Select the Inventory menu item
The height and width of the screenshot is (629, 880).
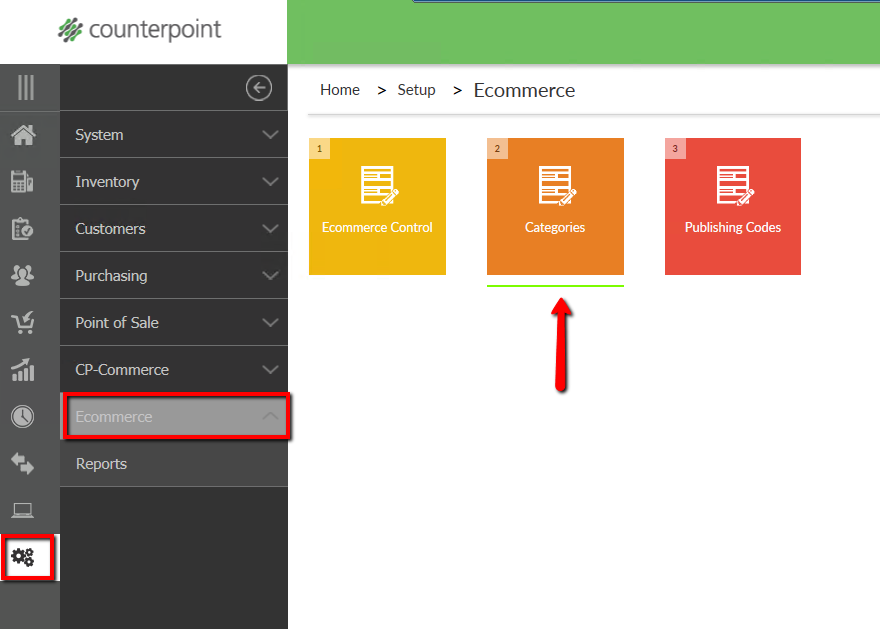[x=174, y=182]
